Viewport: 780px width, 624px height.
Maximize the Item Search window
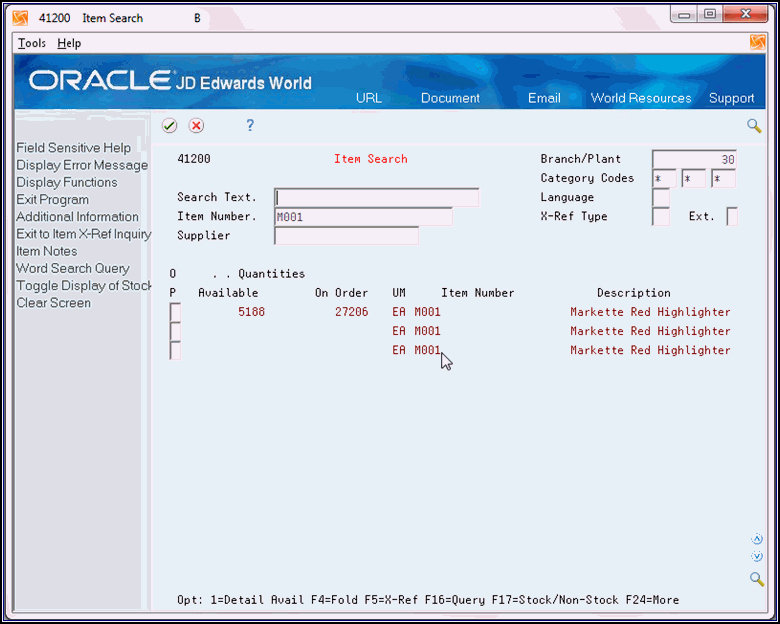point(710,14)
